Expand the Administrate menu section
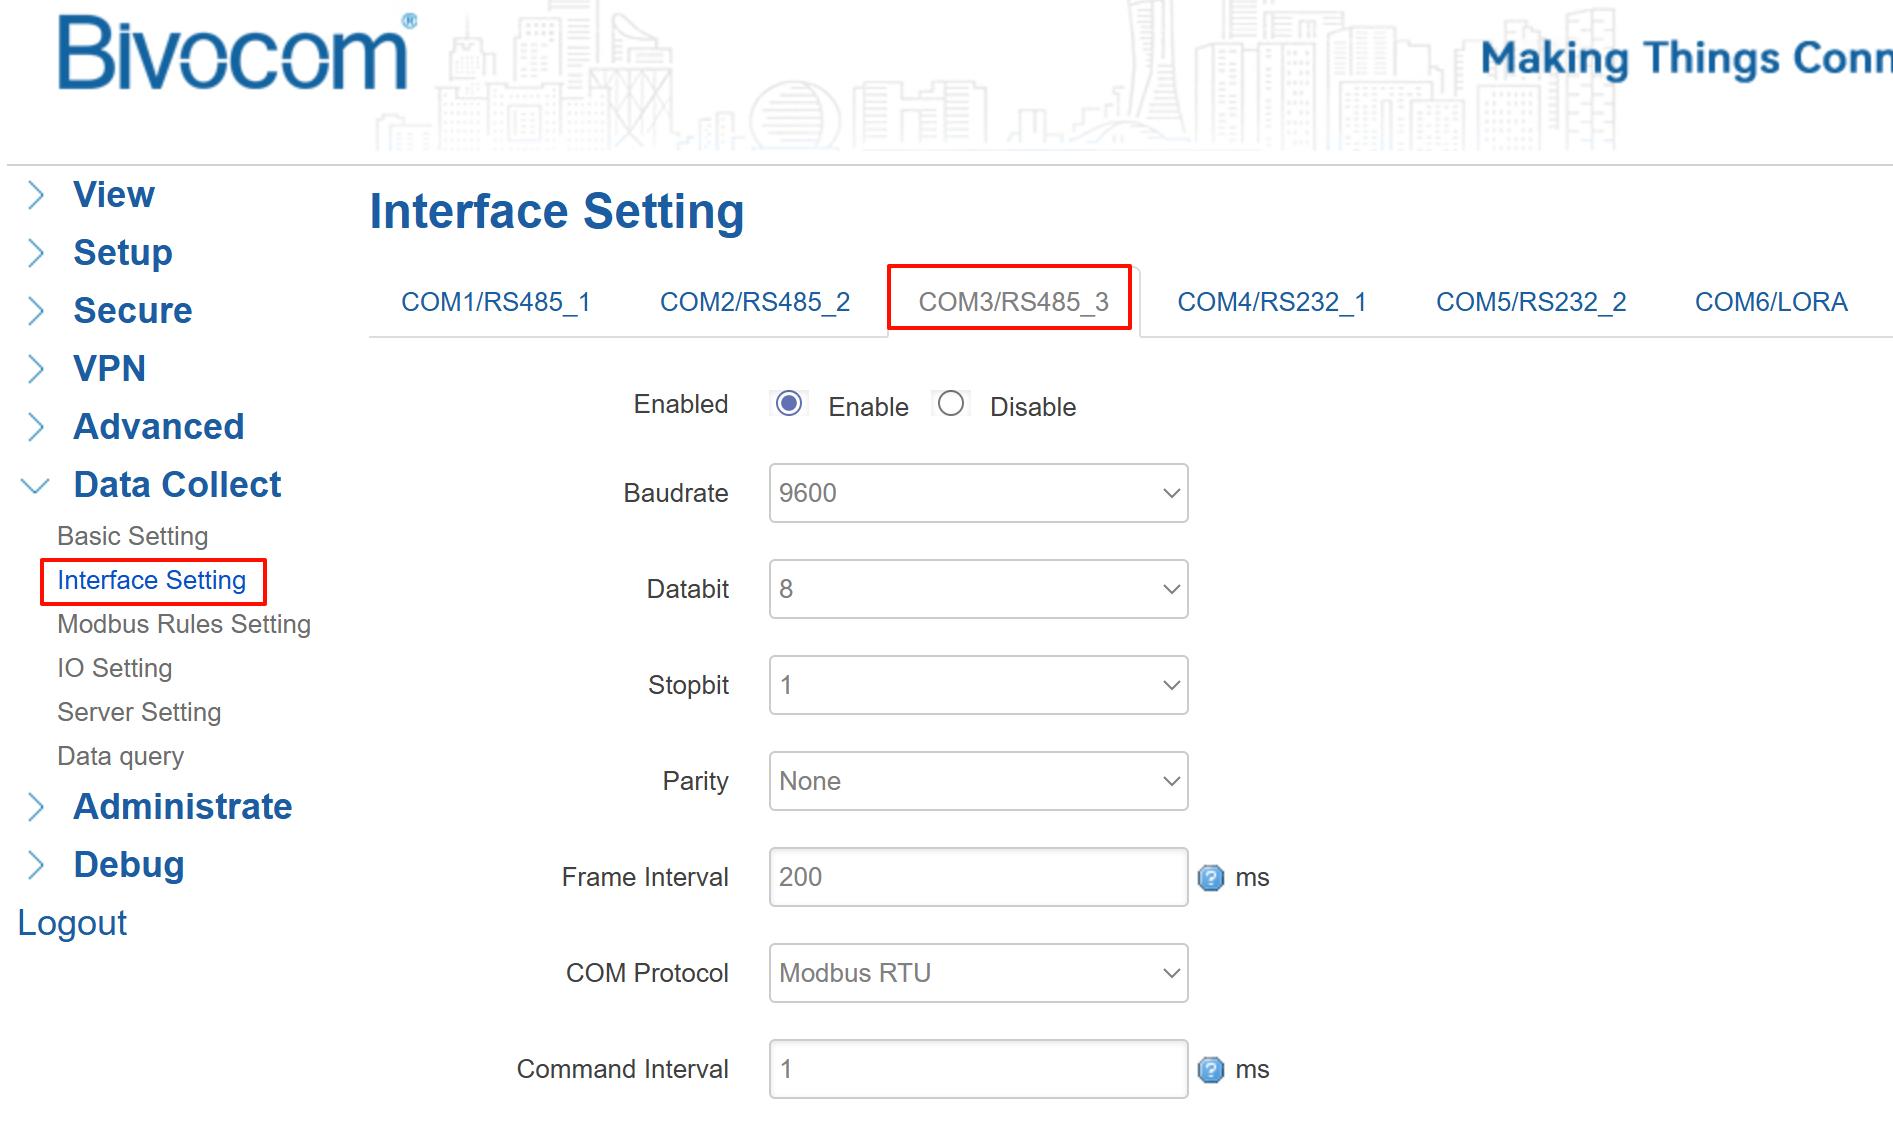1893x1127 pixels. coord(182,807)
